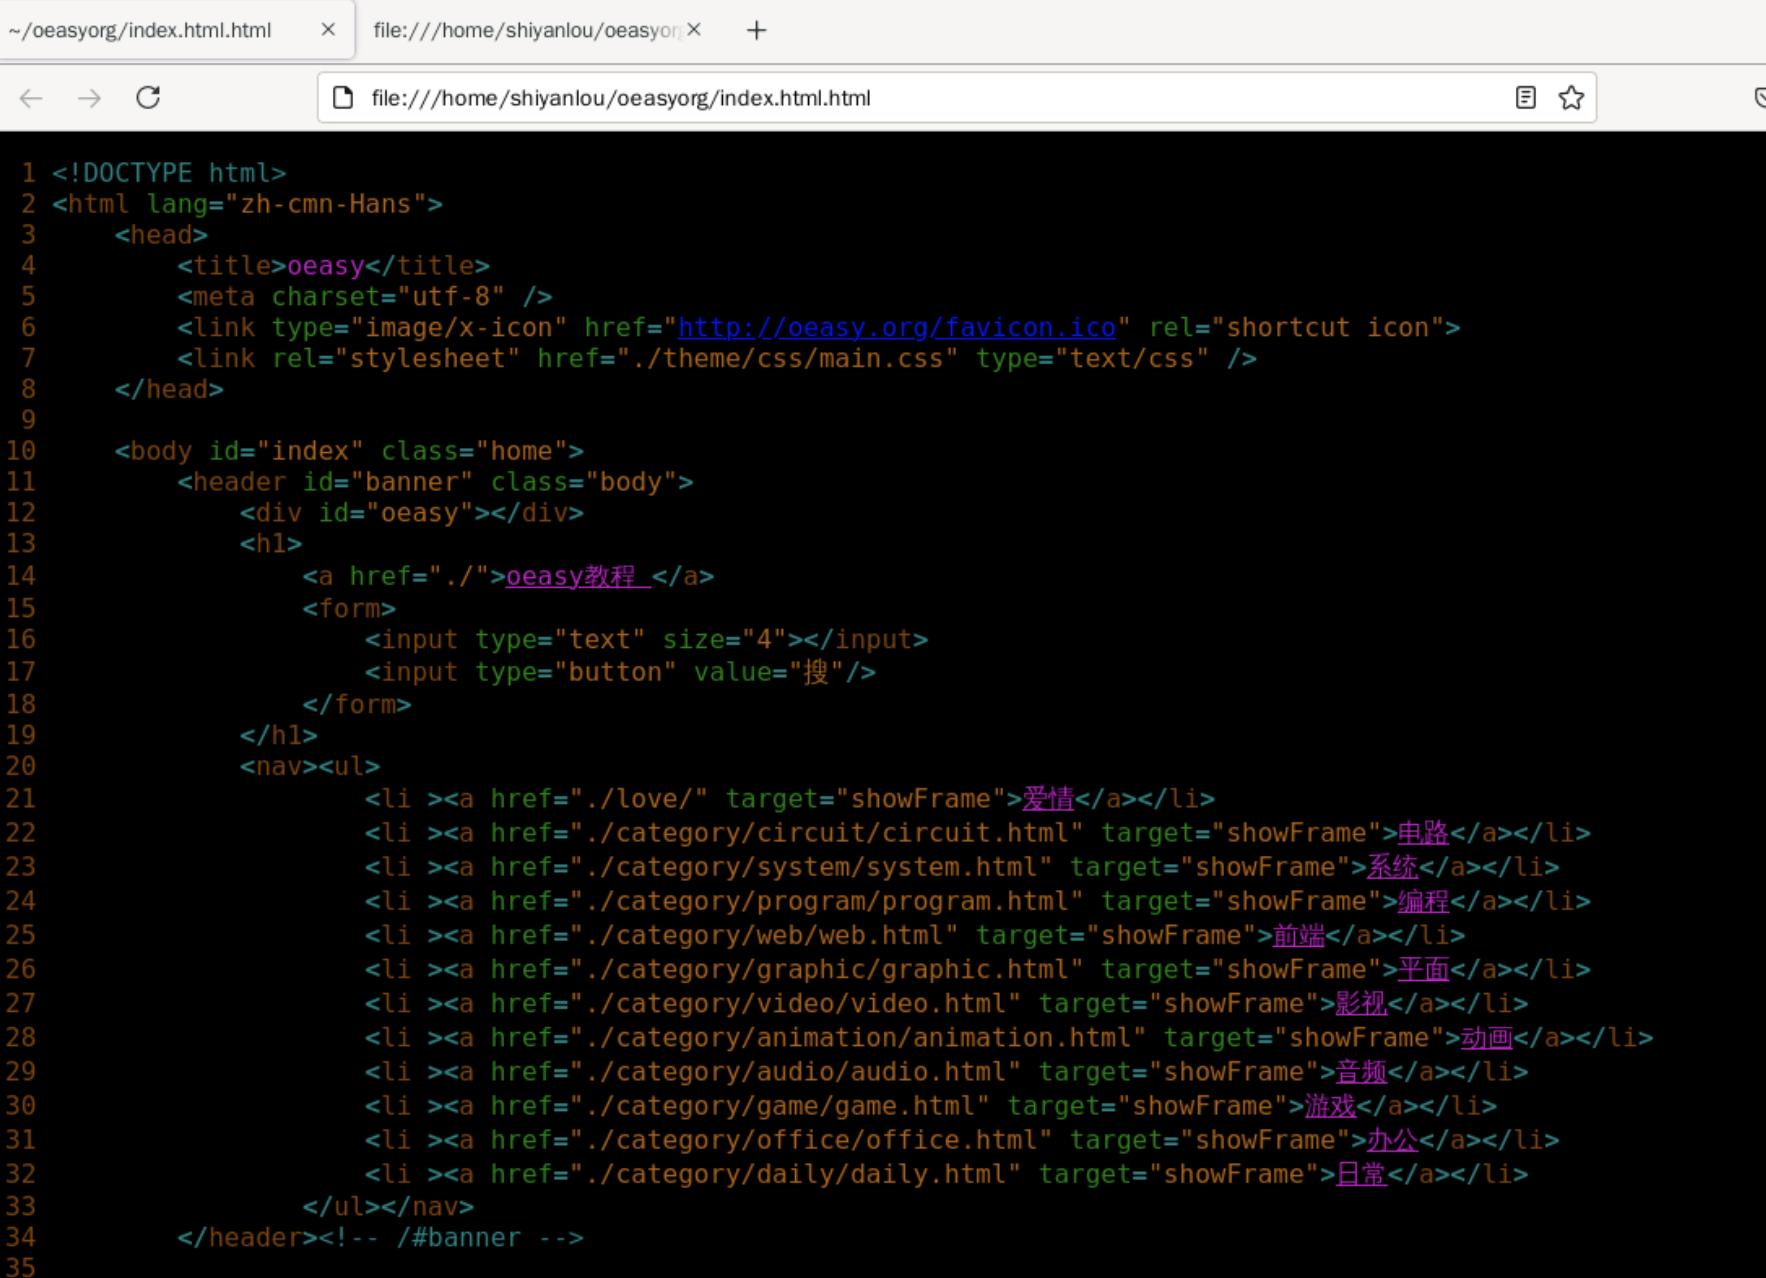Click the input type="text" line

pyautogui.click(x=646, y=639)
